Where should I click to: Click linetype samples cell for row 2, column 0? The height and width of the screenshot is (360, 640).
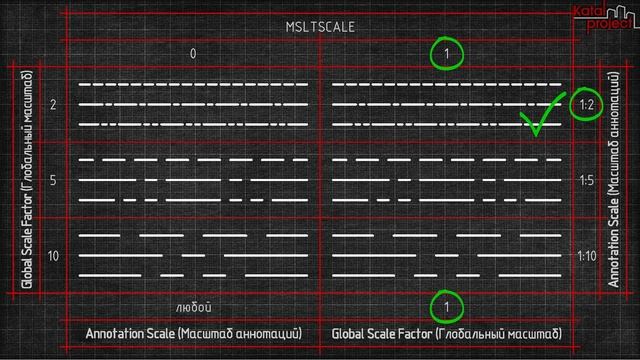[193, 104]
